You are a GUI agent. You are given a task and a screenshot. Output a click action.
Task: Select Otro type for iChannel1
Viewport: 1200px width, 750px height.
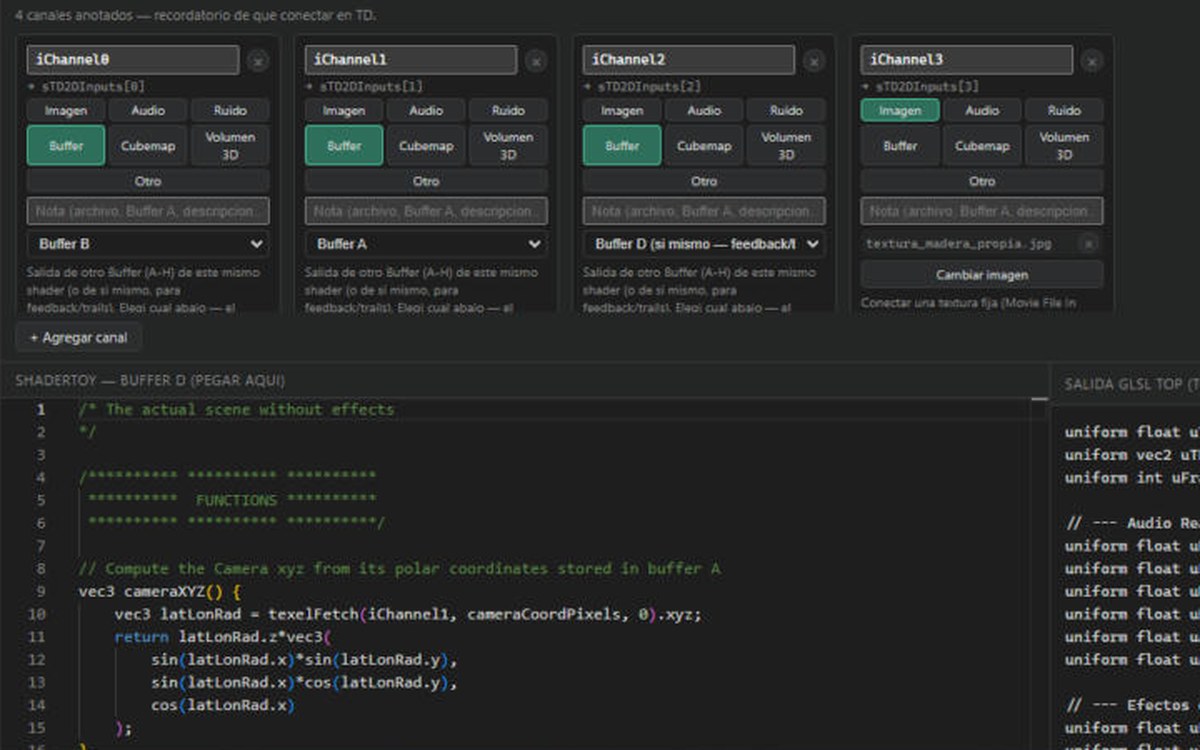pos(426,181)
